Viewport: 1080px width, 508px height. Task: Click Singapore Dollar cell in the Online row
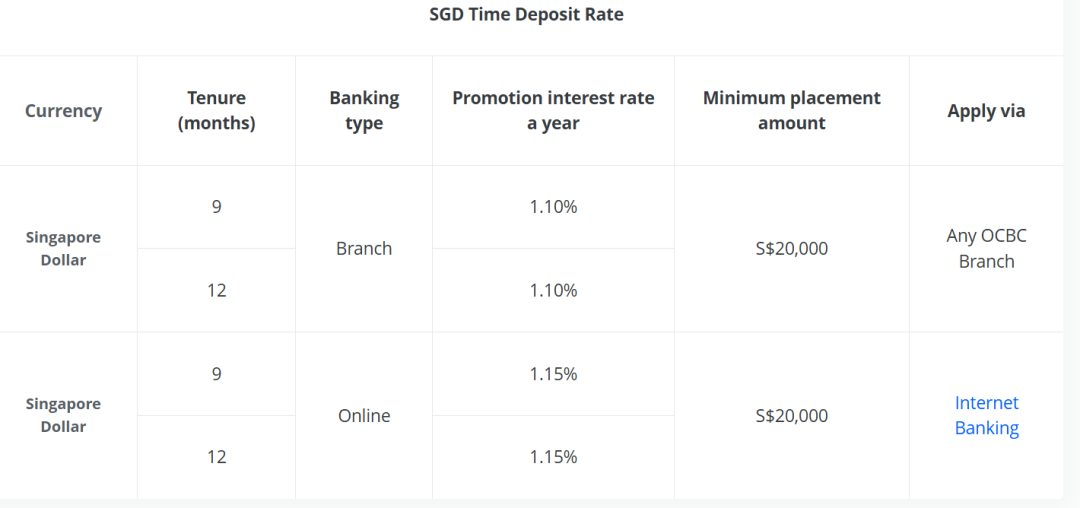coord(63,415)
